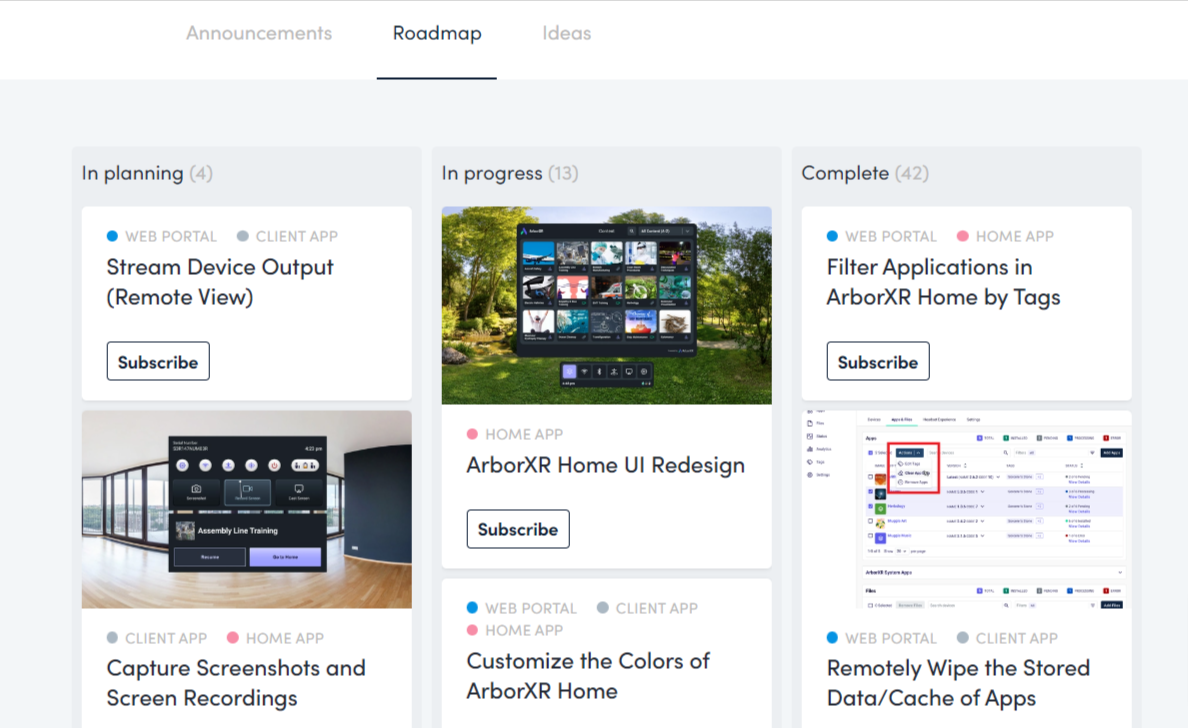
Task: View Capture Screenshots card preview image
Action: coord(247,509)
